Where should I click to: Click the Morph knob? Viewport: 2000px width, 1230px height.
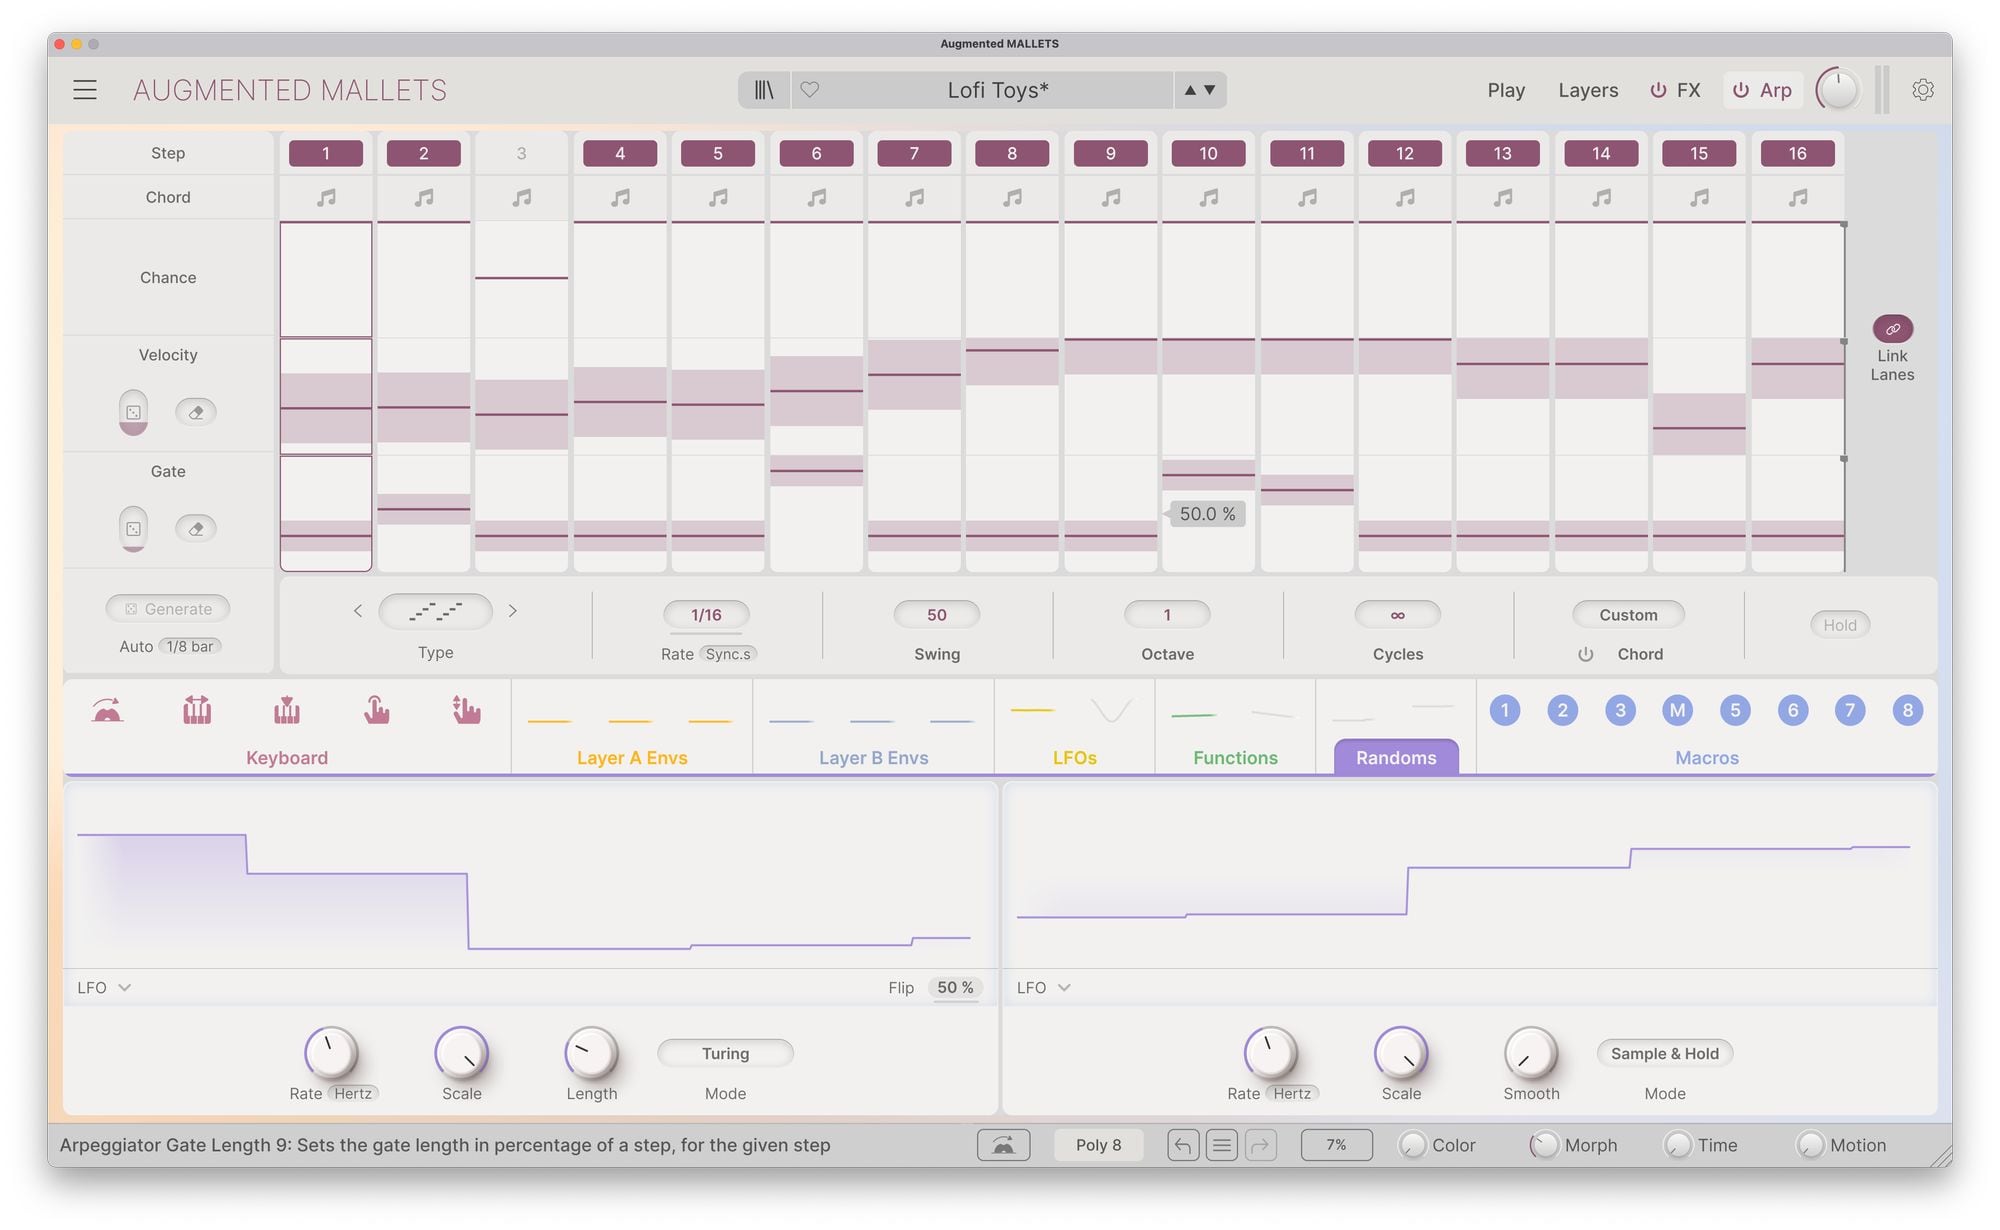pyautogui.click(x=1544, y=1145)
